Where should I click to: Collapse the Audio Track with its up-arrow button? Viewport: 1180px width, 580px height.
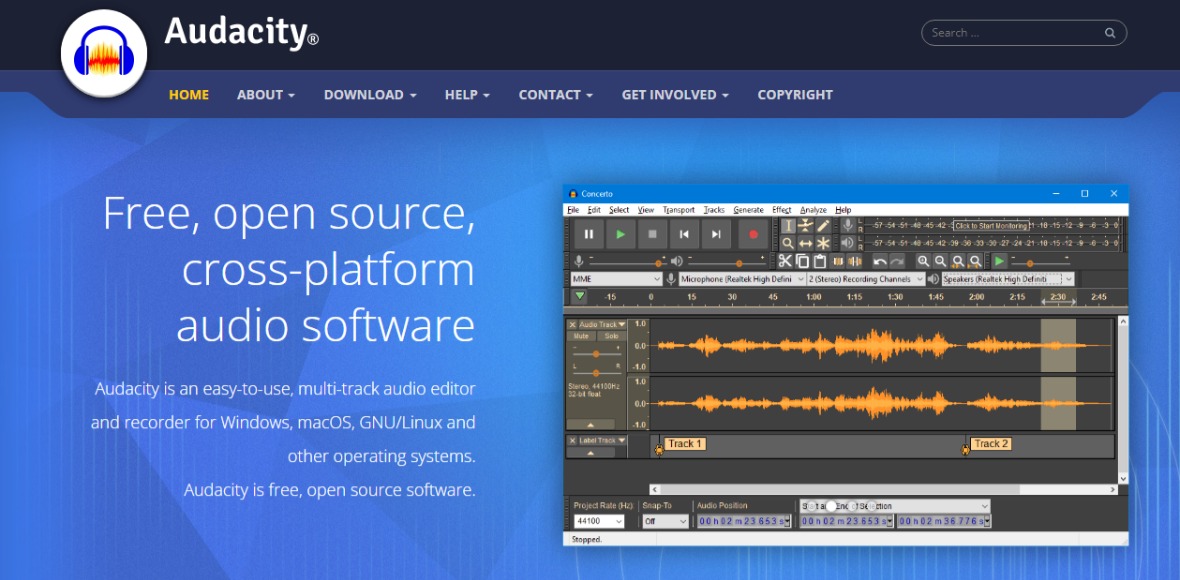tap(590, 424)
